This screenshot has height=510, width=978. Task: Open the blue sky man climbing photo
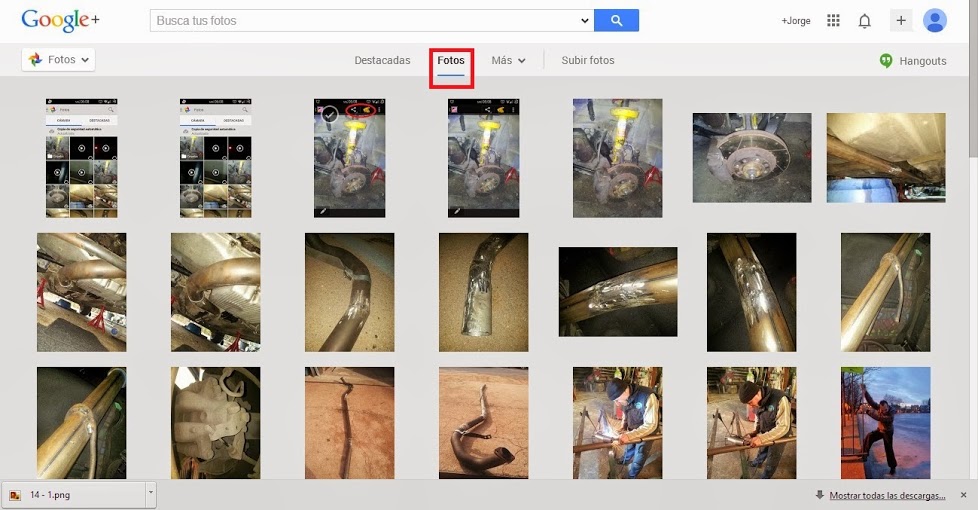pos(885,422)
